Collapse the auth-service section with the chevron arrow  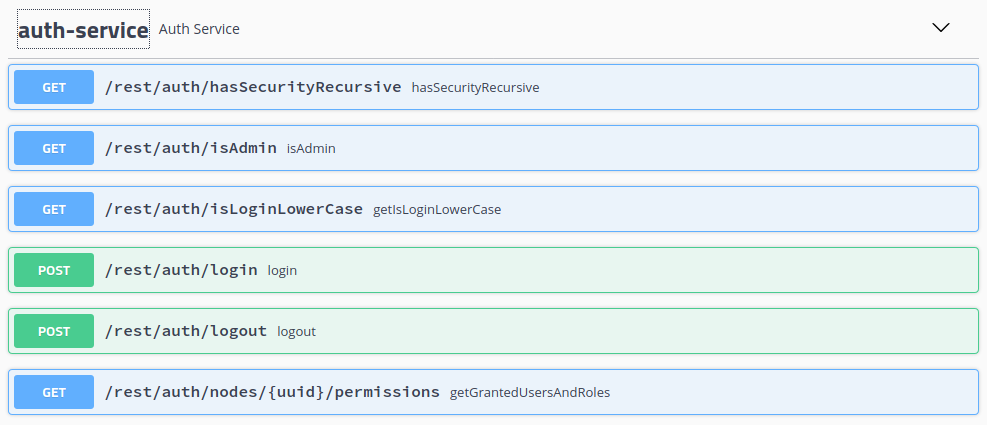940,28
